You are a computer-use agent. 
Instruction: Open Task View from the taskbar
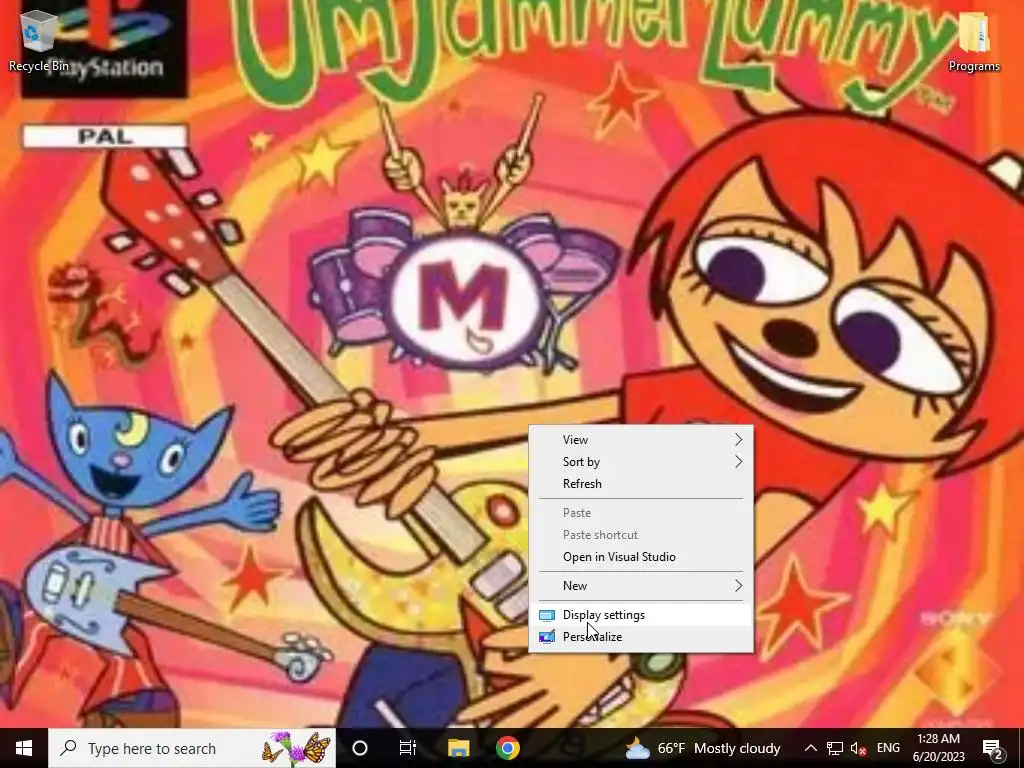pyautogui.click(x=408, y=748)
